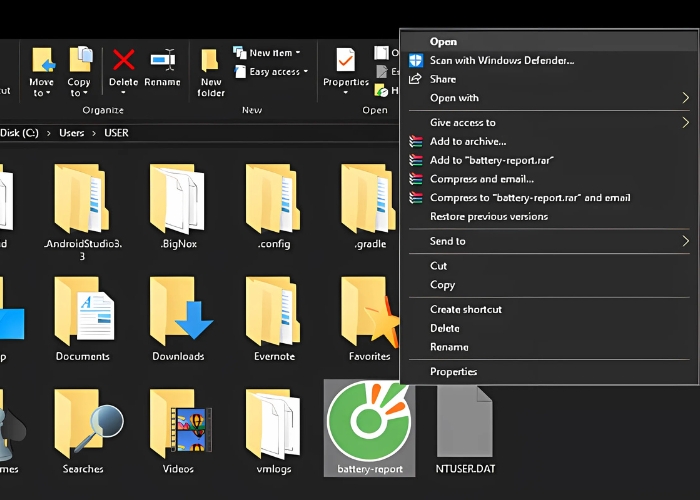Select the Favorites folder icon
The image size is (700, 500).
pos(369,310)
